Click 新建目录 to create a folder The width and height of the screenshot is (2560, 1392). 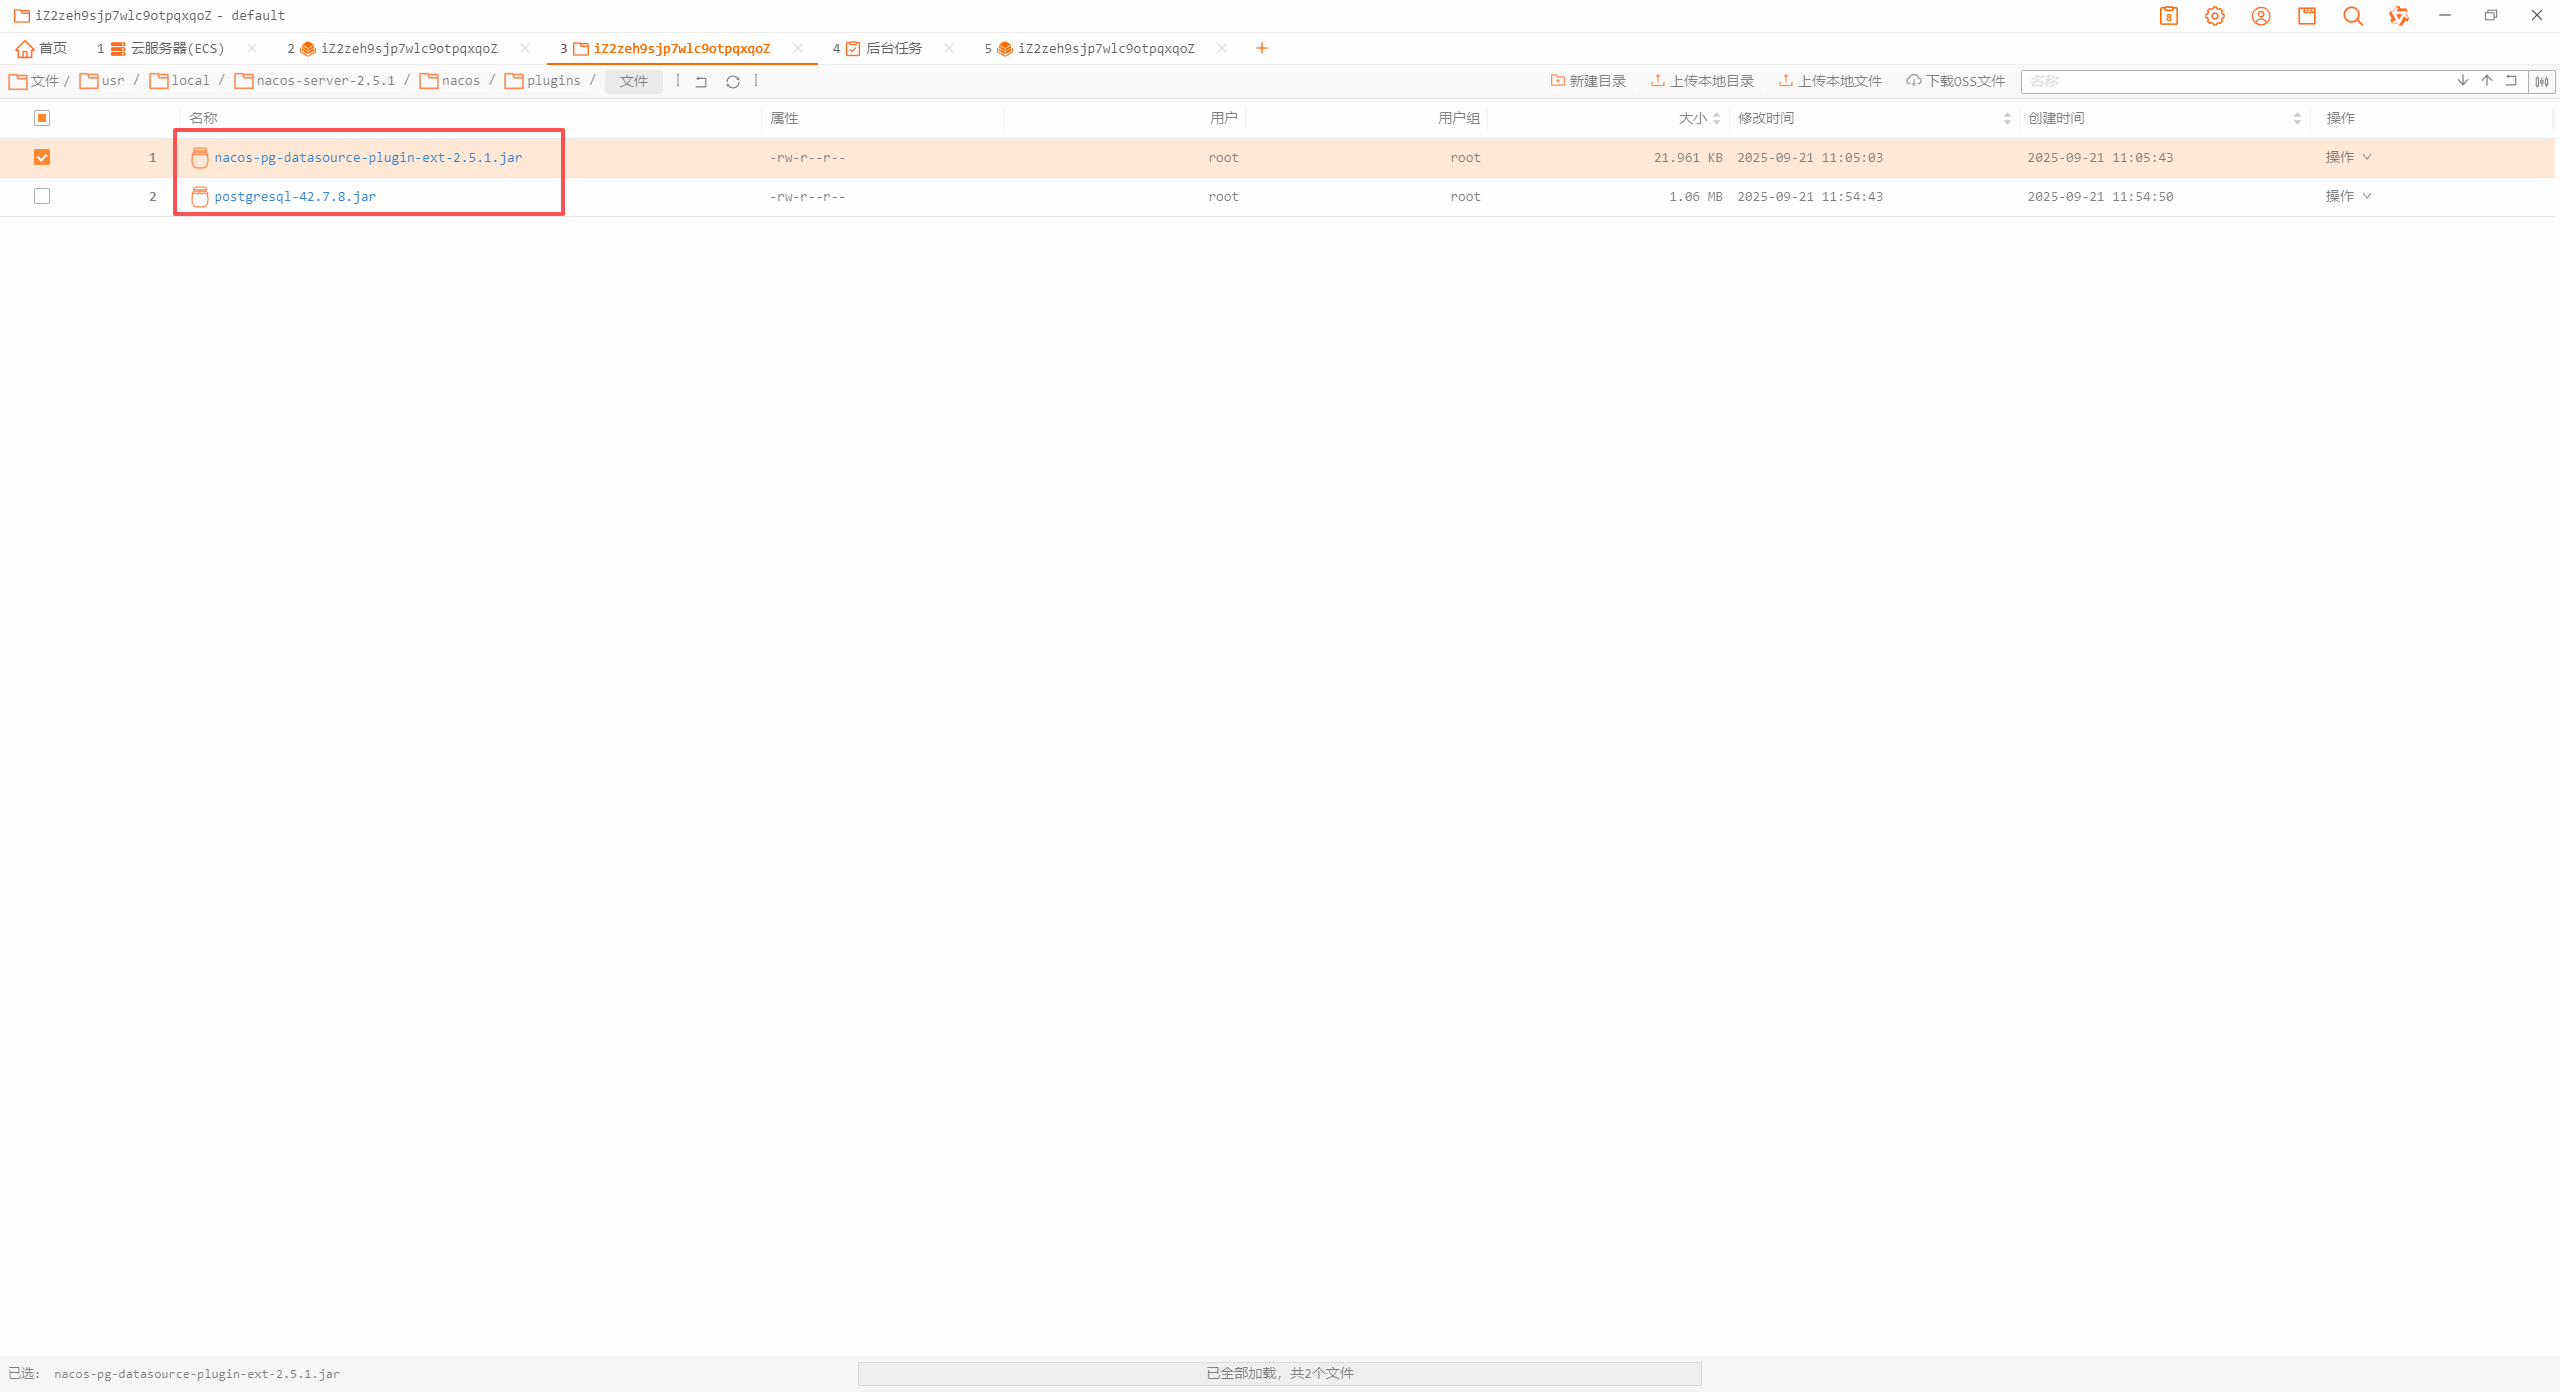tap(1589, 80)
